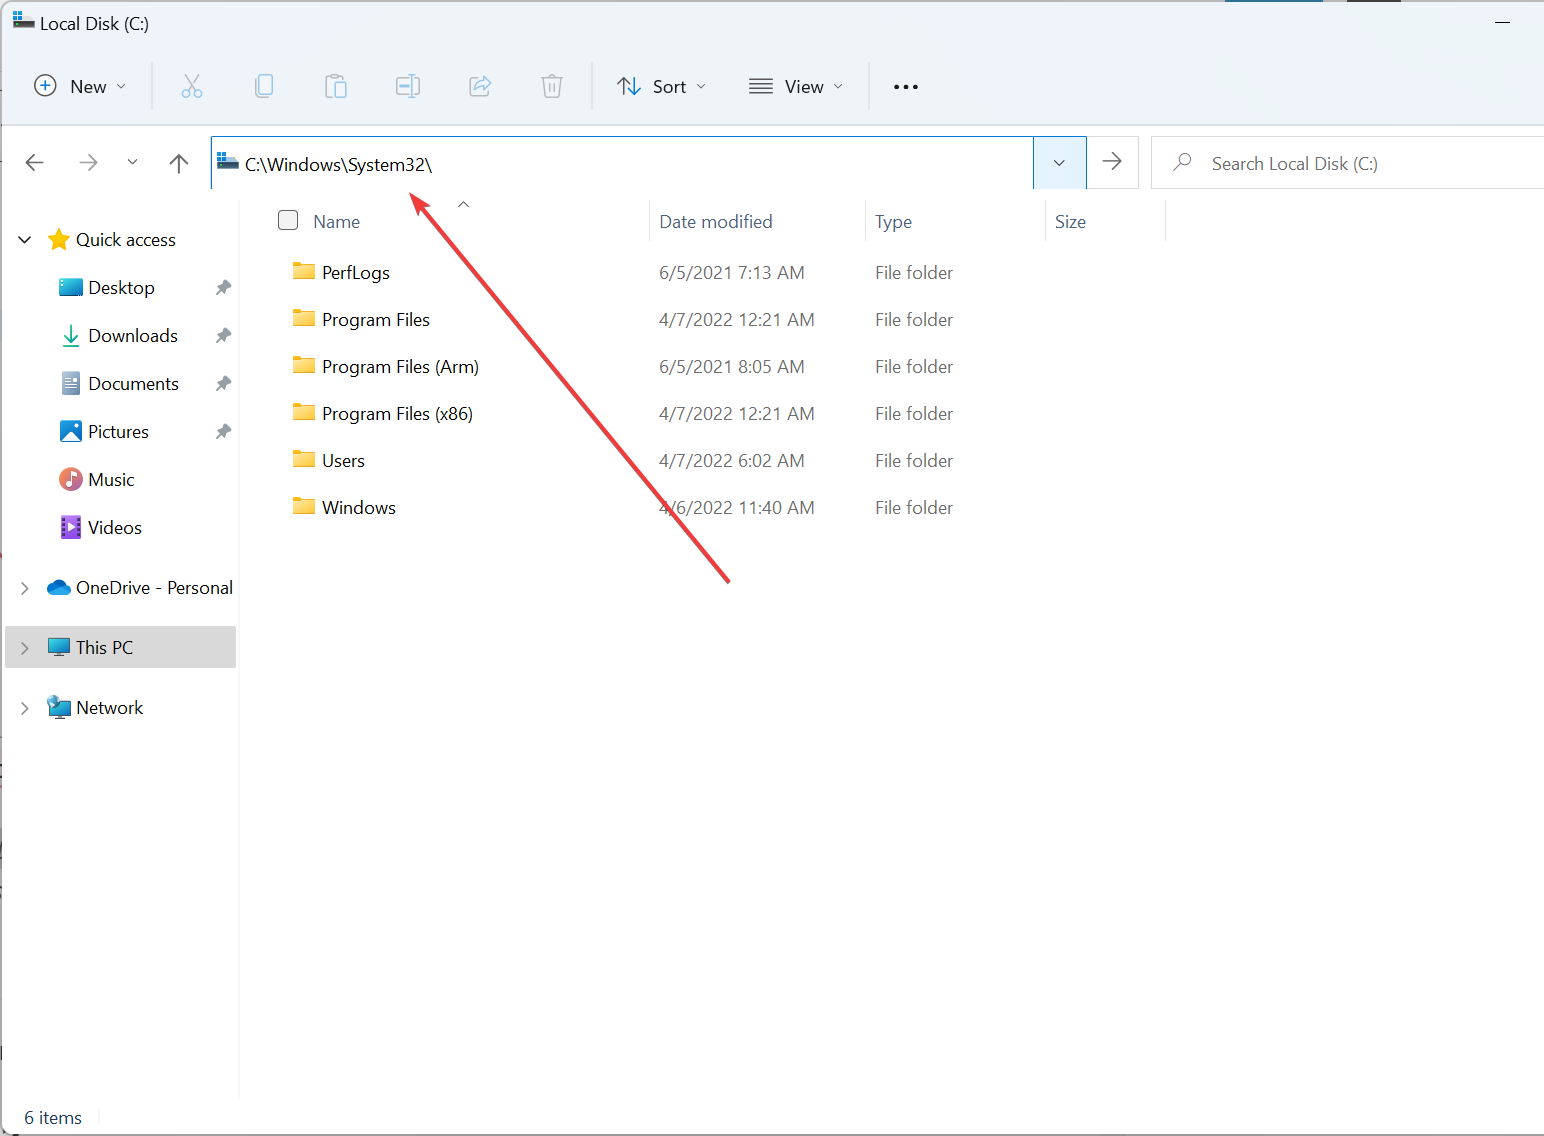The width and height of the screenshot is (1544, 1136).
Task: Click inside the Search Local Disk field
Action: (1300, 162)
